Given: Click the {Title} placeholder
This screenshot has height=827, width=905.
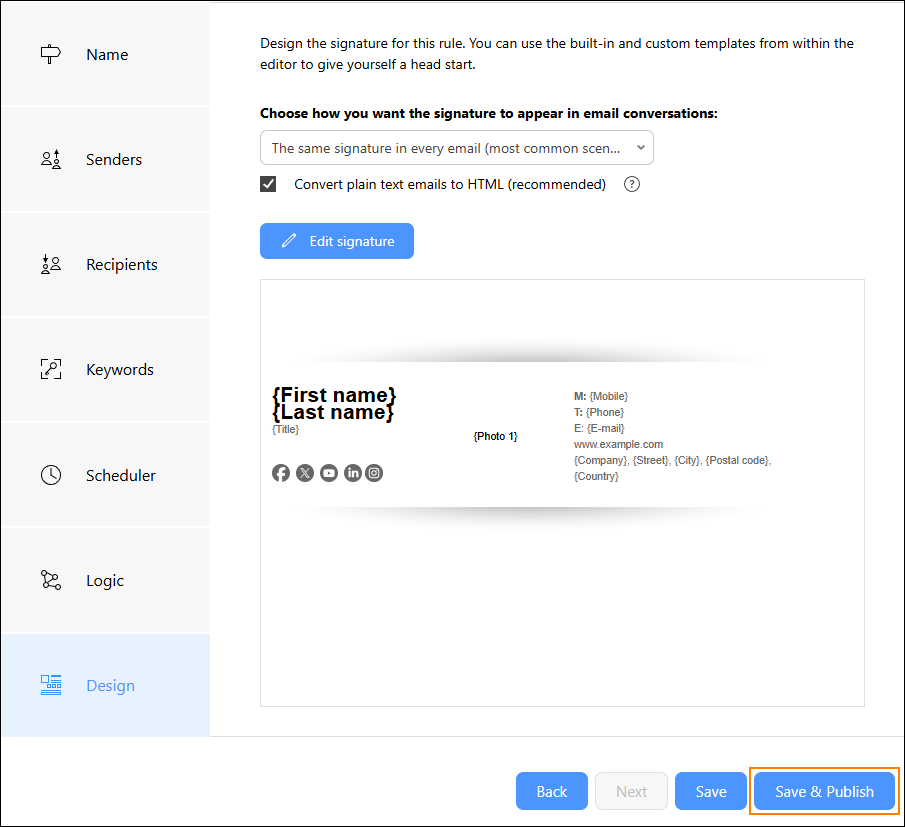Looking at the screenshot, I should tap(286, 429).
